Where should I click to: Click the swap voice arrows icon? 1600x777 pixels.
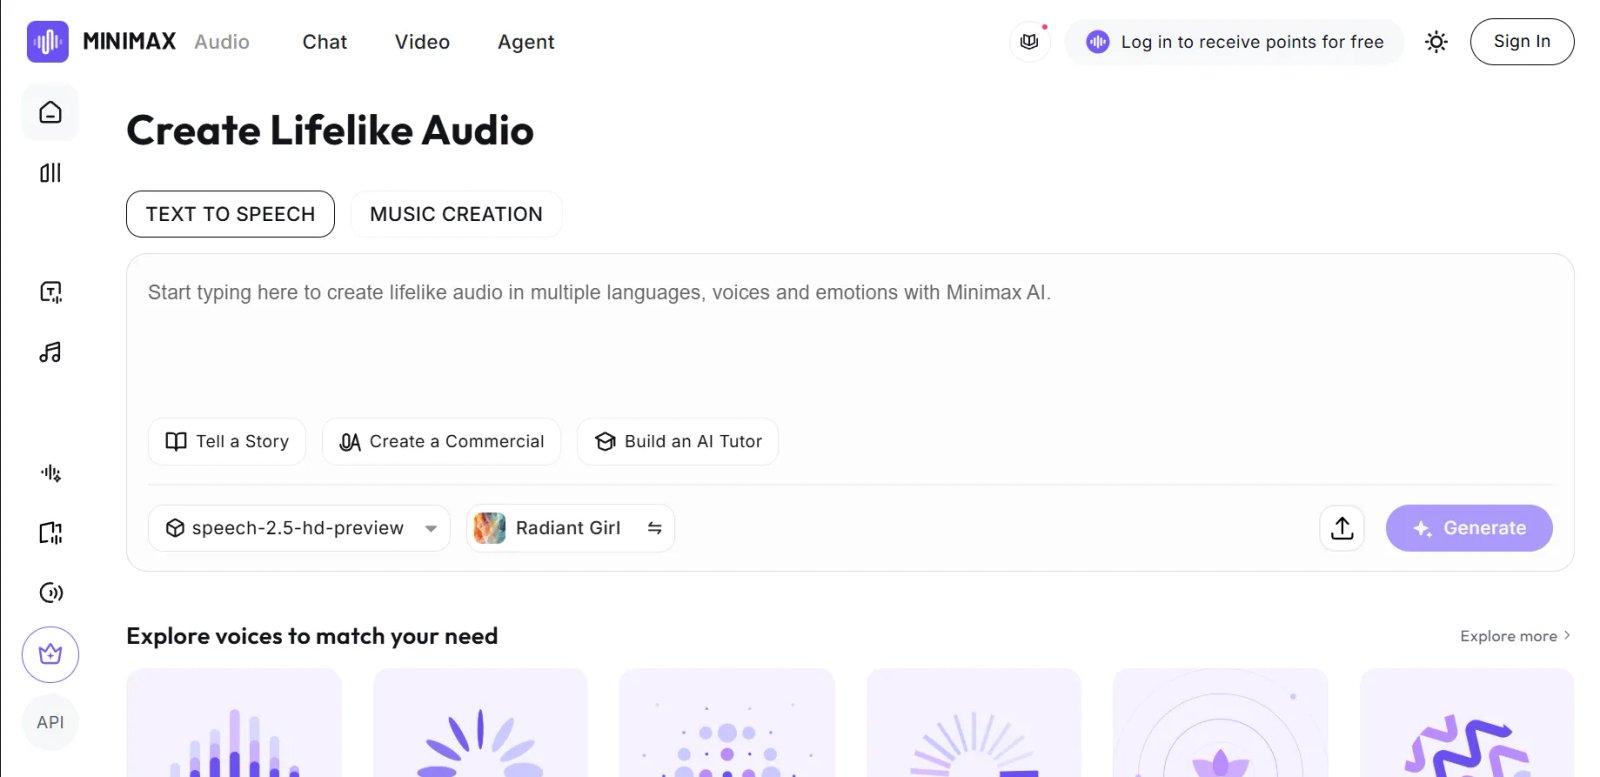pos(654,528)
